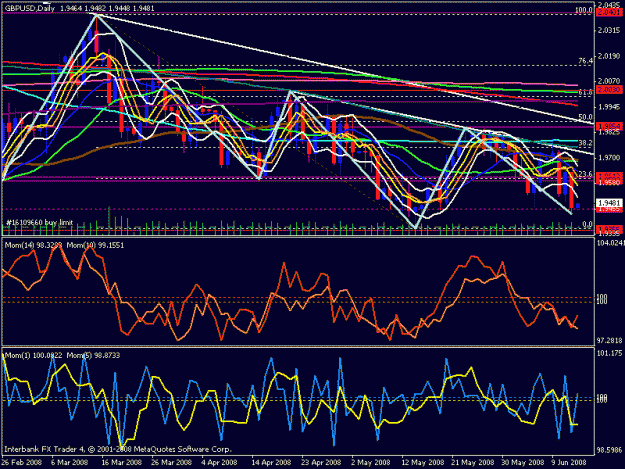Click the '#16109660 buy limit' order label
Image resolution: width=625 pixels, height=469 pixels.
click(39, 222)
